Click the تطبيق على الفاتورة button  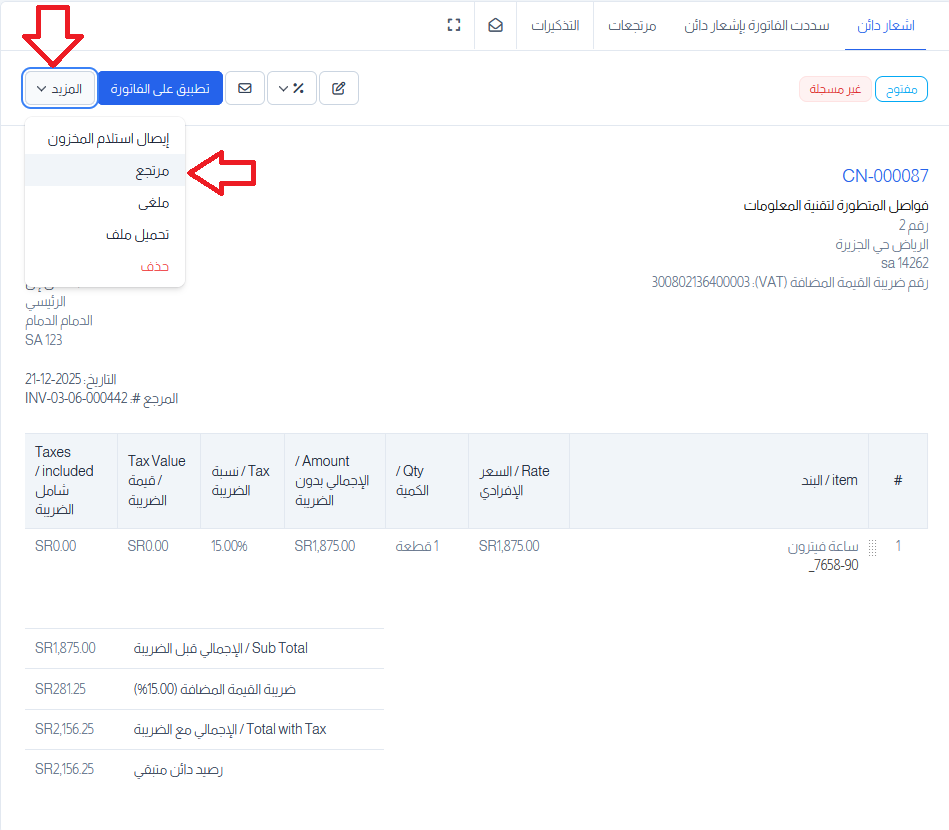[160, 88]
